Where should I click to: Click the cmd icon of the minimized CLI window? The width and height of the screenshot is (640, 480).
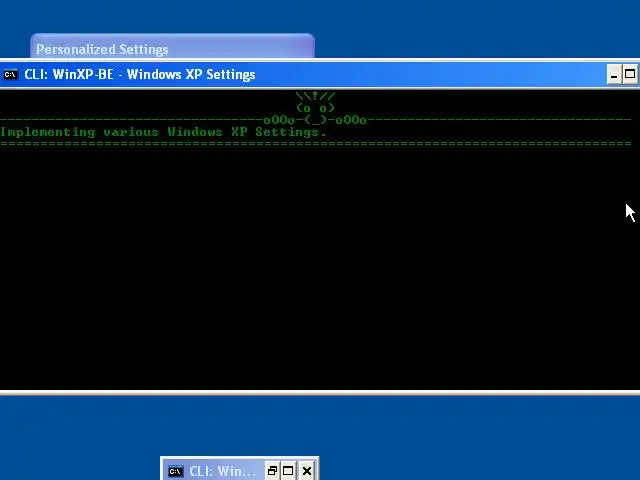[176, 471]
